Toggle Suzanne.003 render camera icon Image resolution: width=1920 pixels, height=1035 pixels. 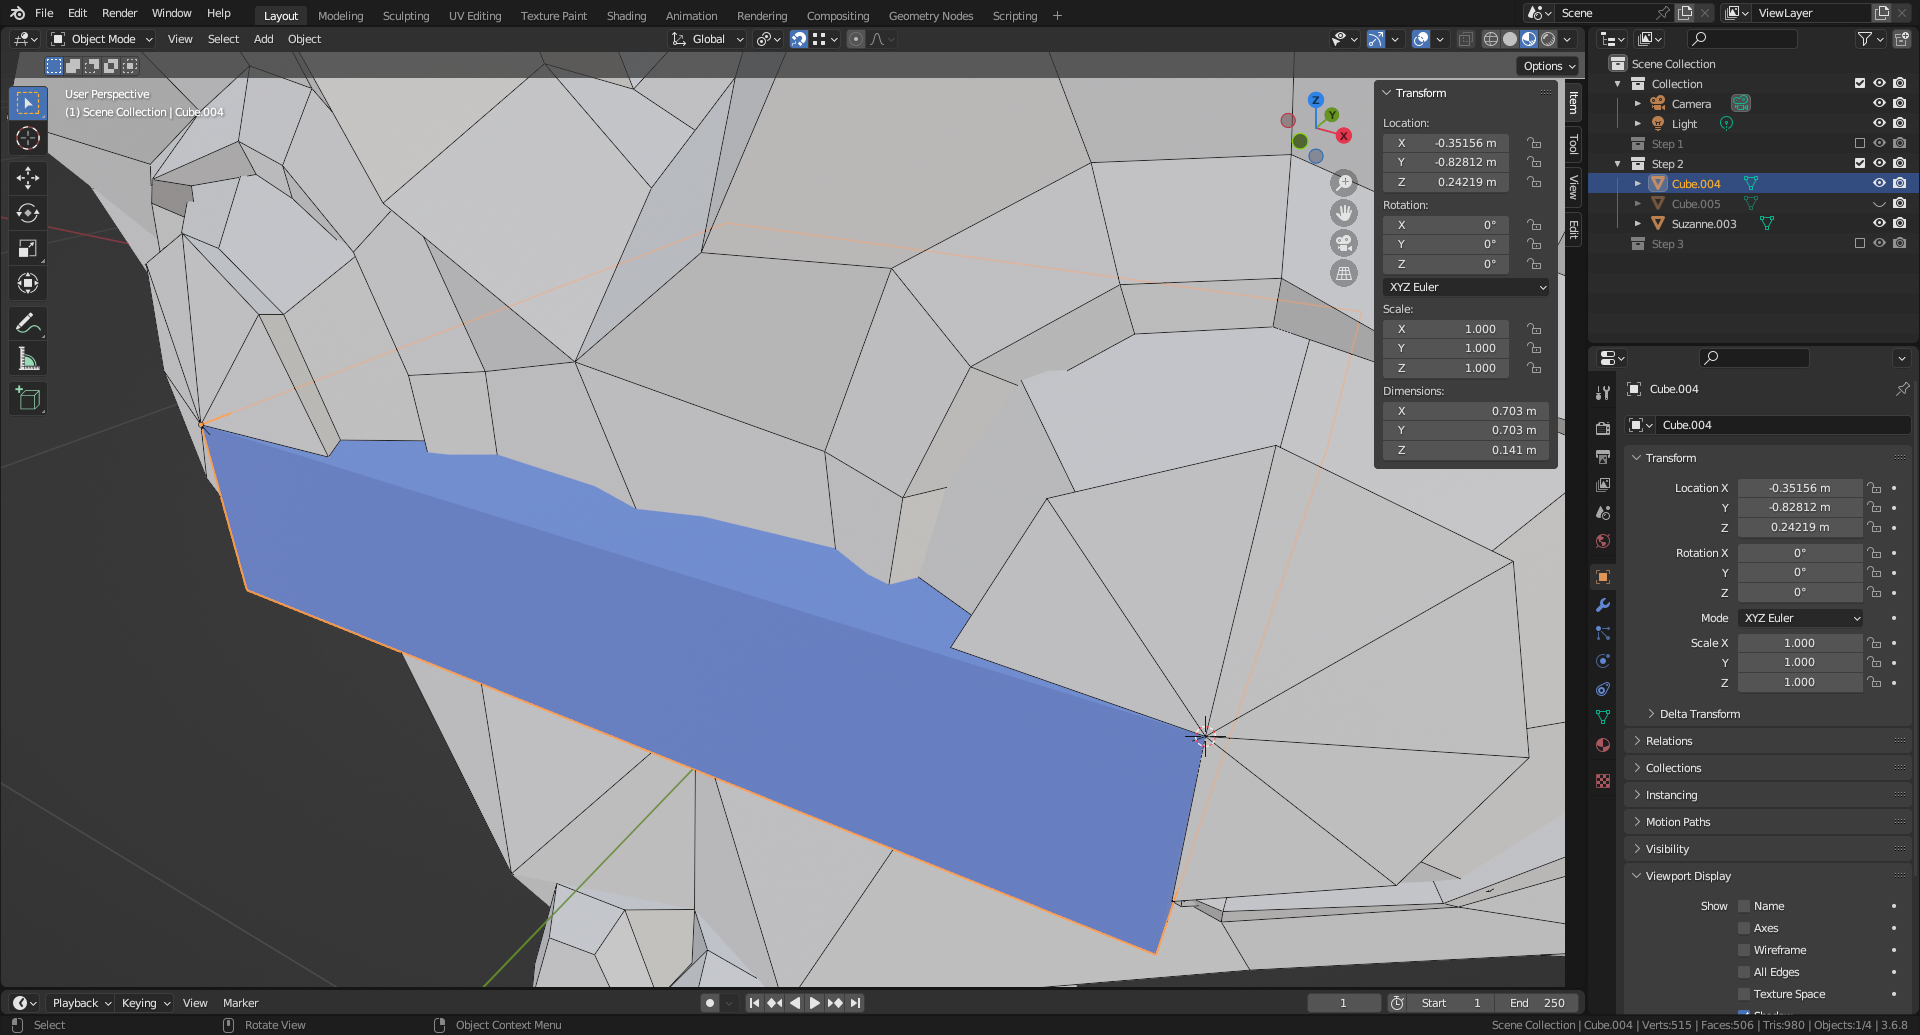click(x=1900, y=223)
